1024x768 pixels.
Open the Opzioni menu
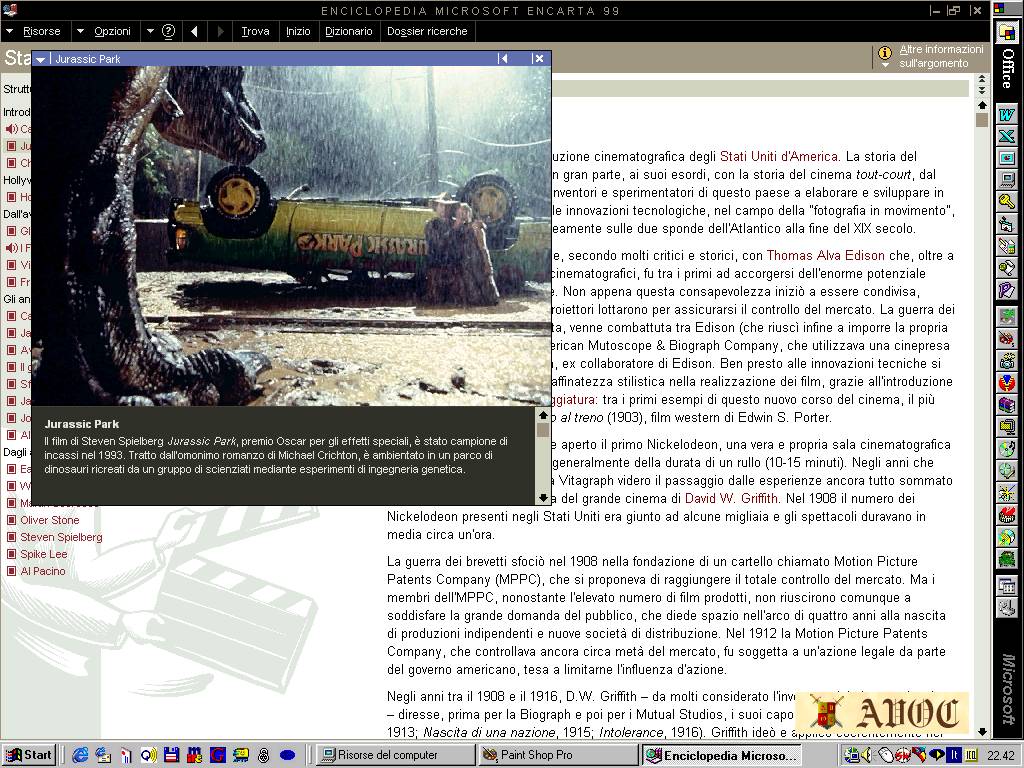click(112, 31)
